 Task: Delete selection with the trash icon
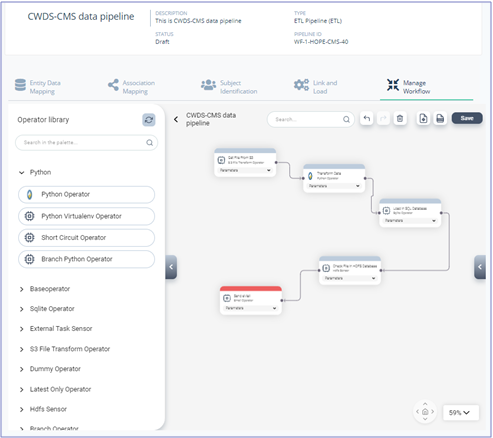coord(400,118)
